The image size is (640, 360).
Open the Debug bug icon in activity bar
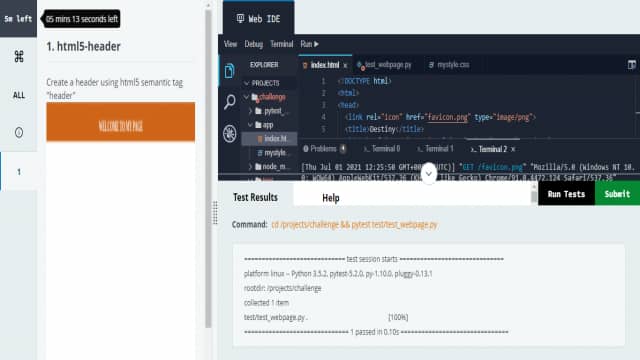pos(230,133)
